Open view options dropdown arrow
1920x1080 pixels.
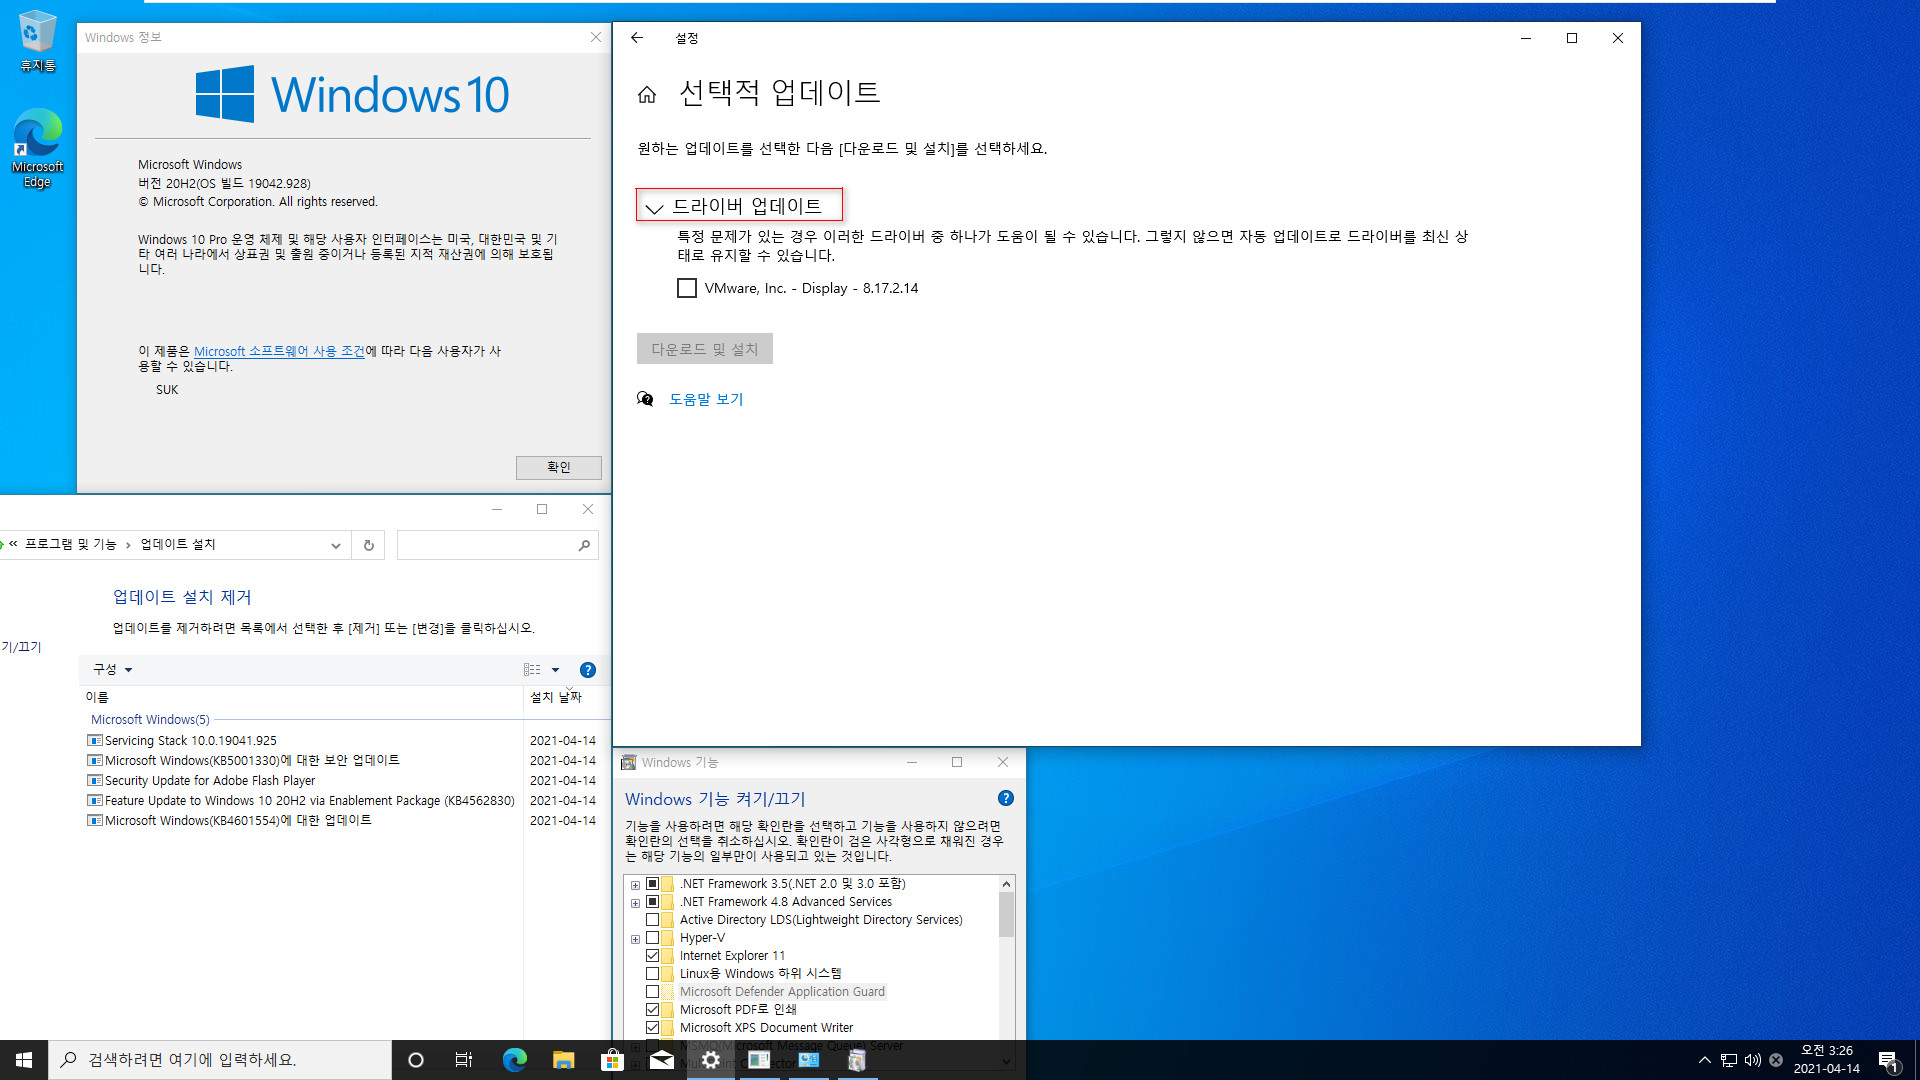[x=556, y=670]
